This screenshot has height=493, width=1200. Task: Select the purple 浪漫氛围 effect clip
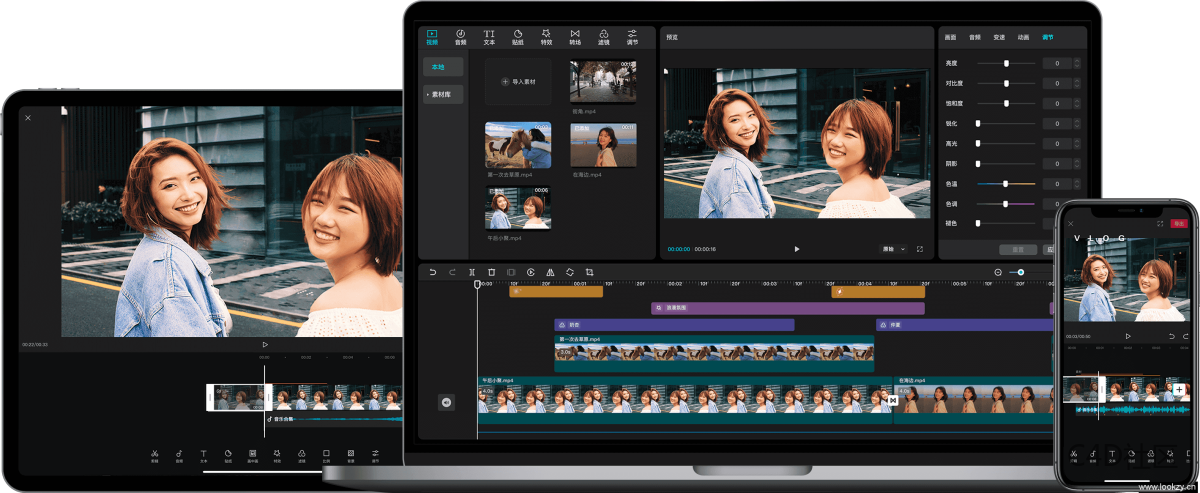pos(786,308)
